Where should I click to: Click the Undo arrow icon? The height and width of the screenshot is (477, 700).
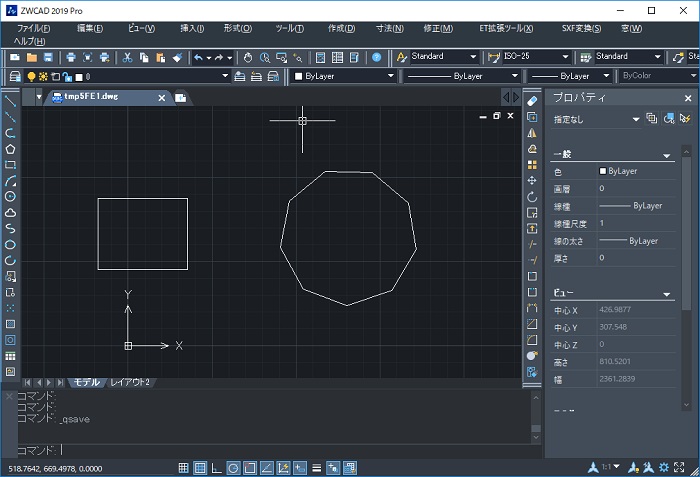199,57
